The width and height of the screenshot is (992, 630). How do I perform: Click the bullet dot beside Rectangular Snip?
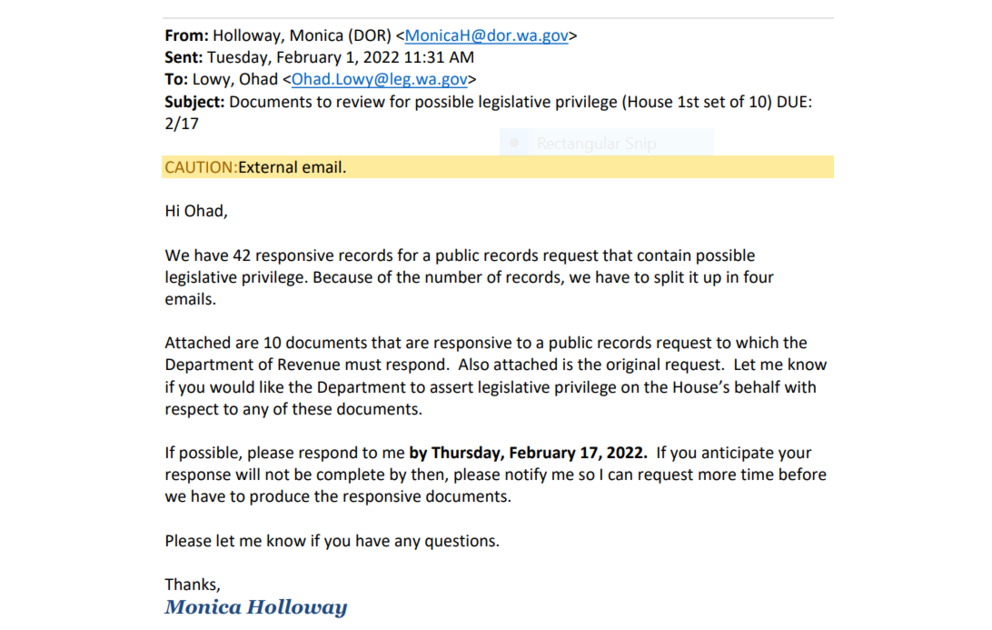514,143
